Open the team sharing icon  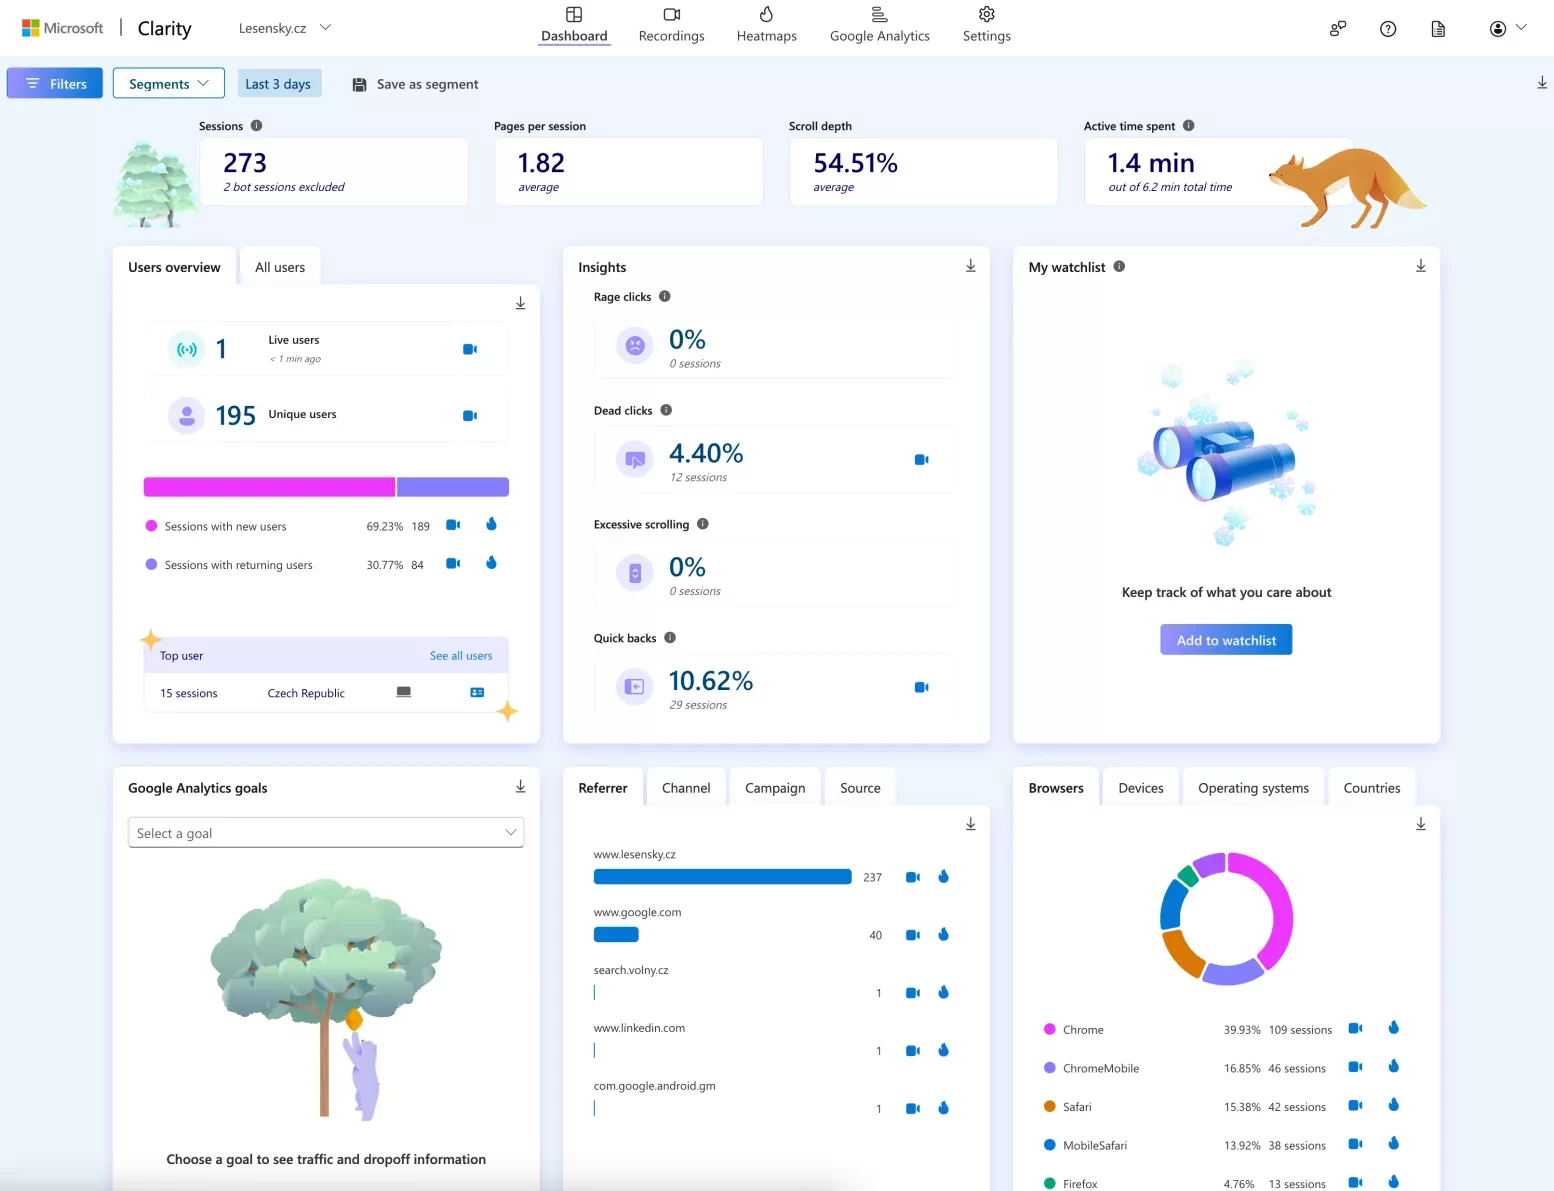pos(1338,29)
